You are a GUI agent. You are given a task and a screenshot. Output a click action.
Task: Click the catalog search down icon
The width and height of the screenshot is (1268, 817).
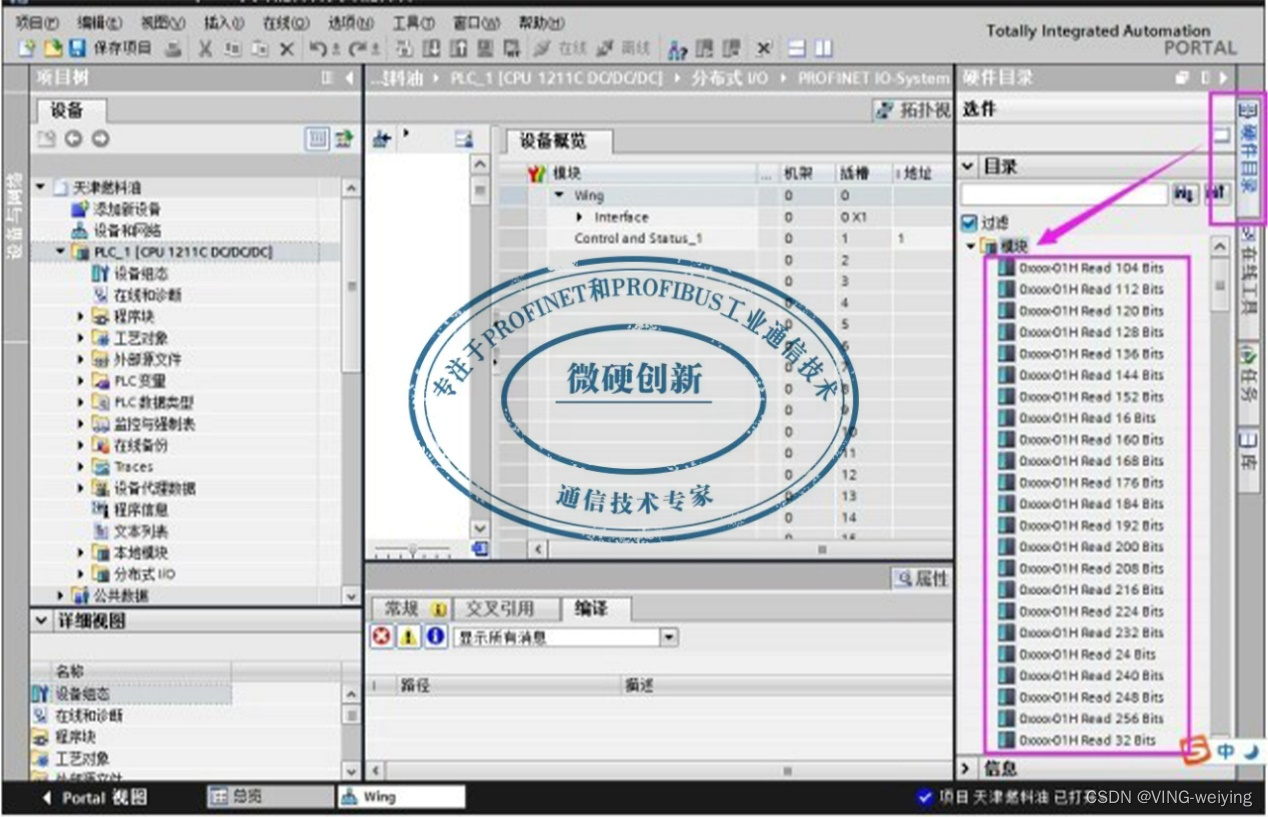pos(1185,193)
